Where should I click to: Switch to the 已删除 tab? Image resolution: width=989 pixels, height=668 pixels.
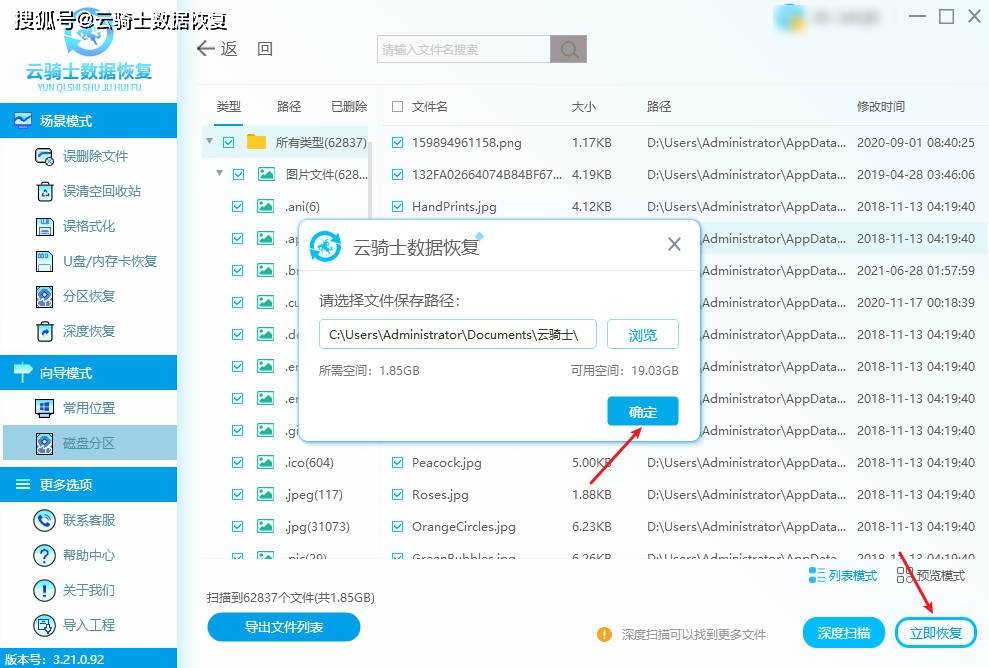coord(349,106)
